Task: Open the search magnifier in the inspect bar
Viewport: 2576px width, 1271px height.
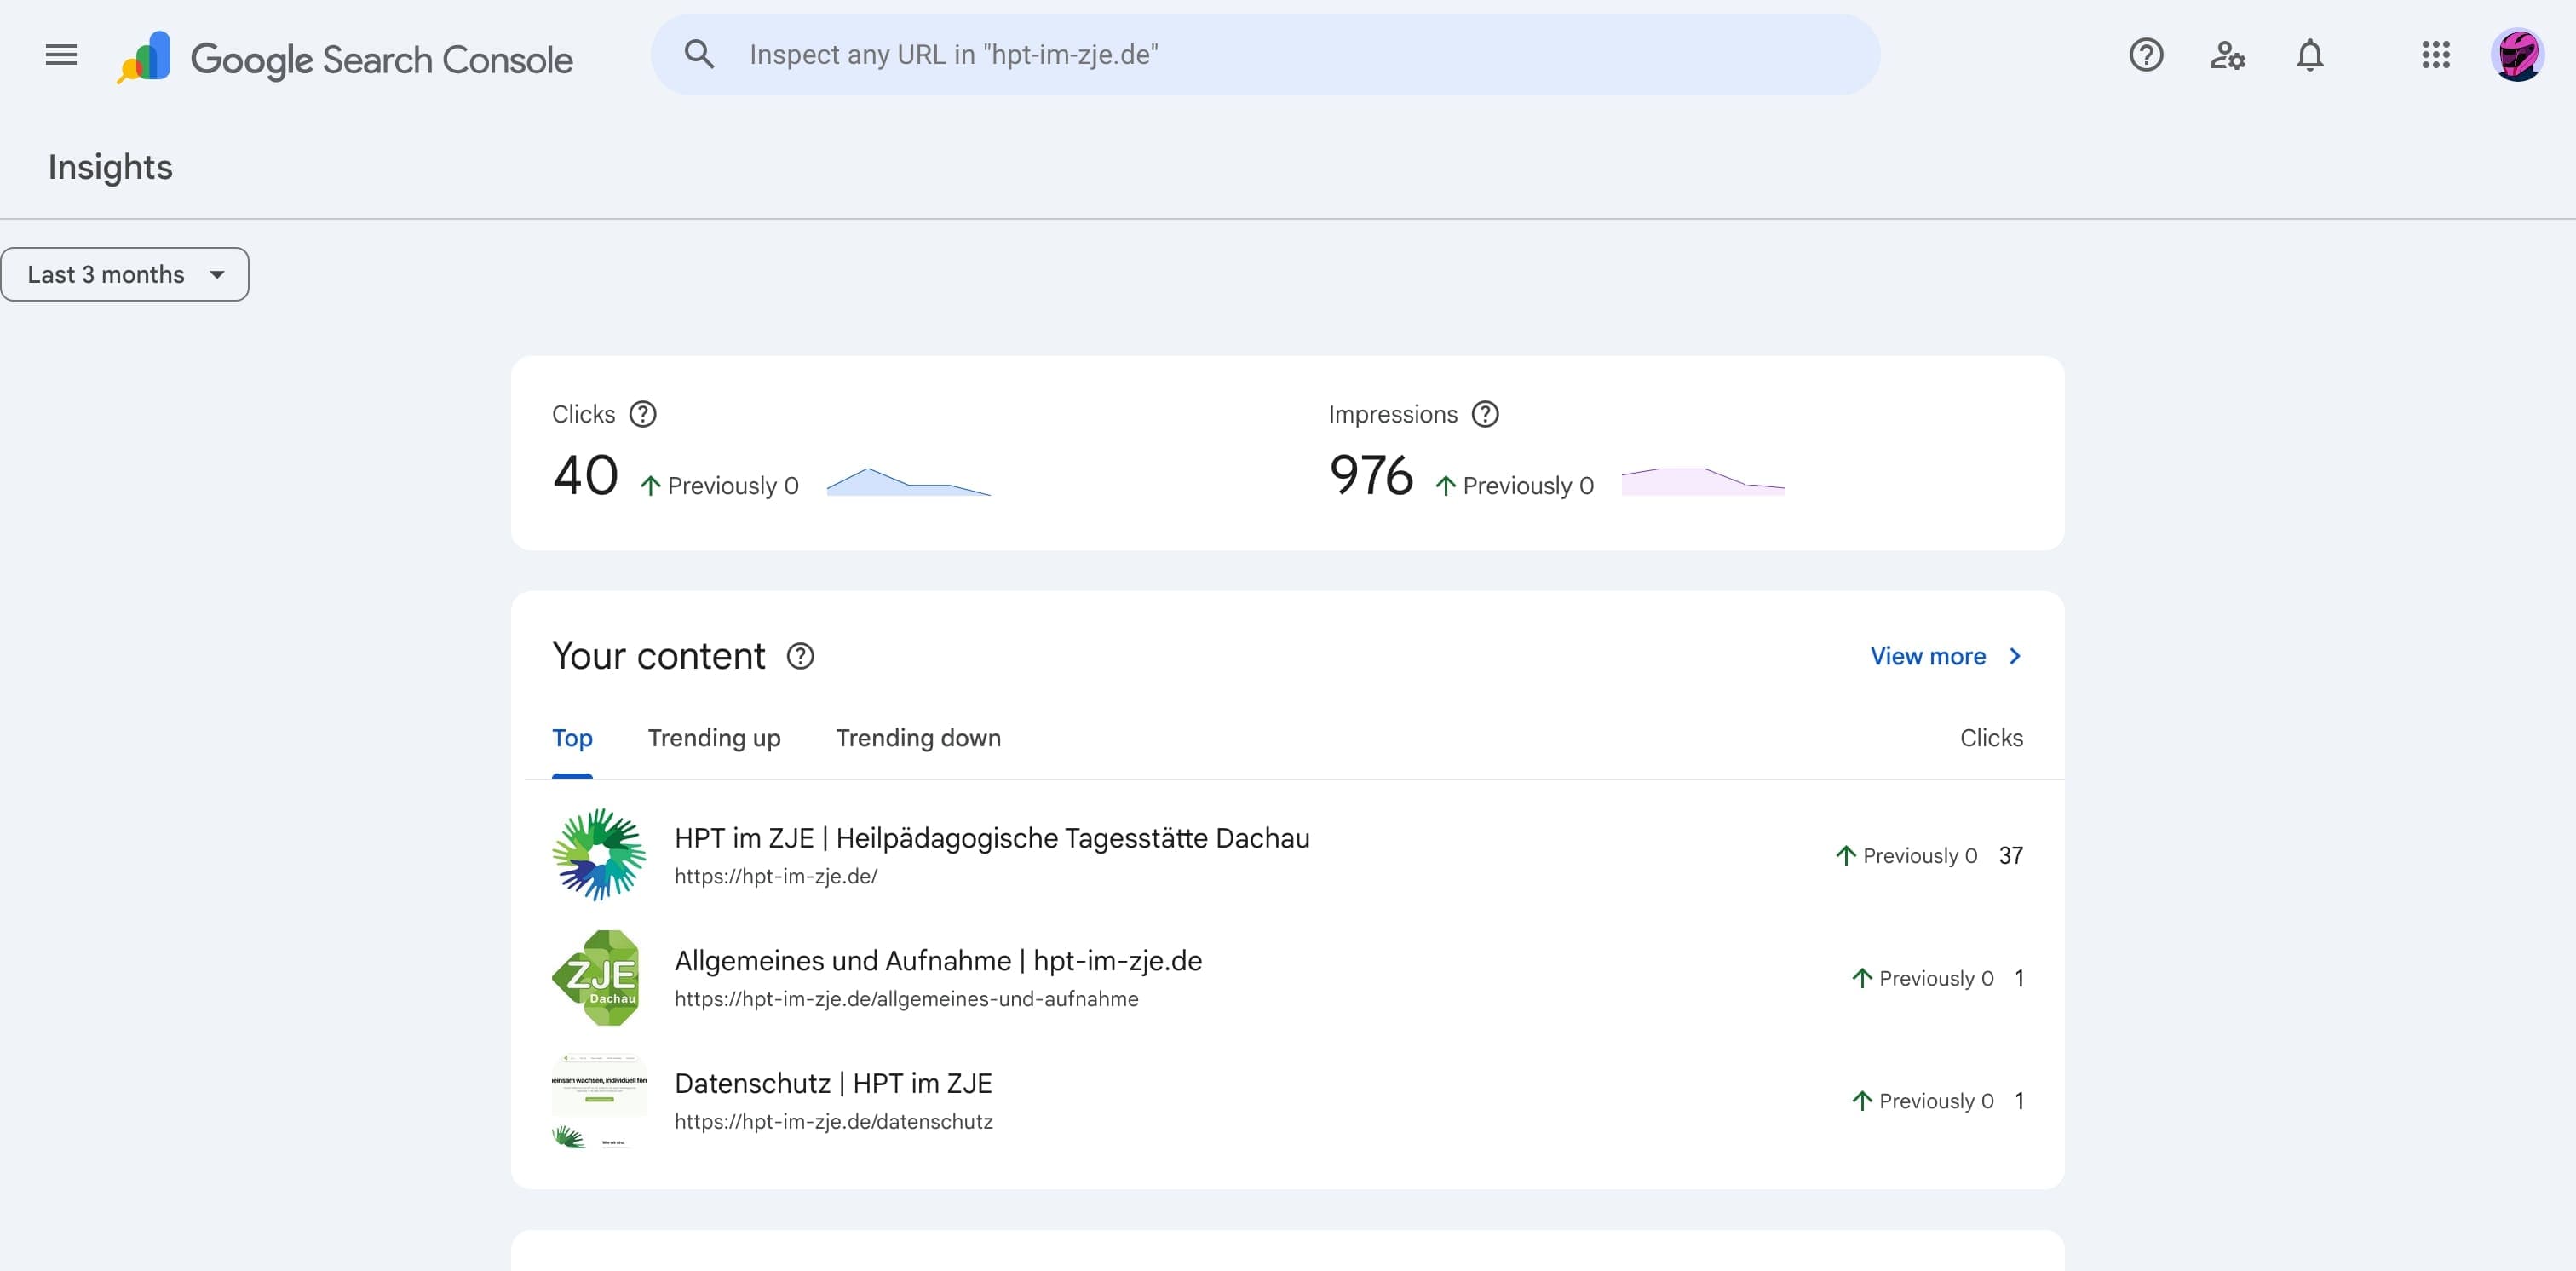Action: pos(702,53)
